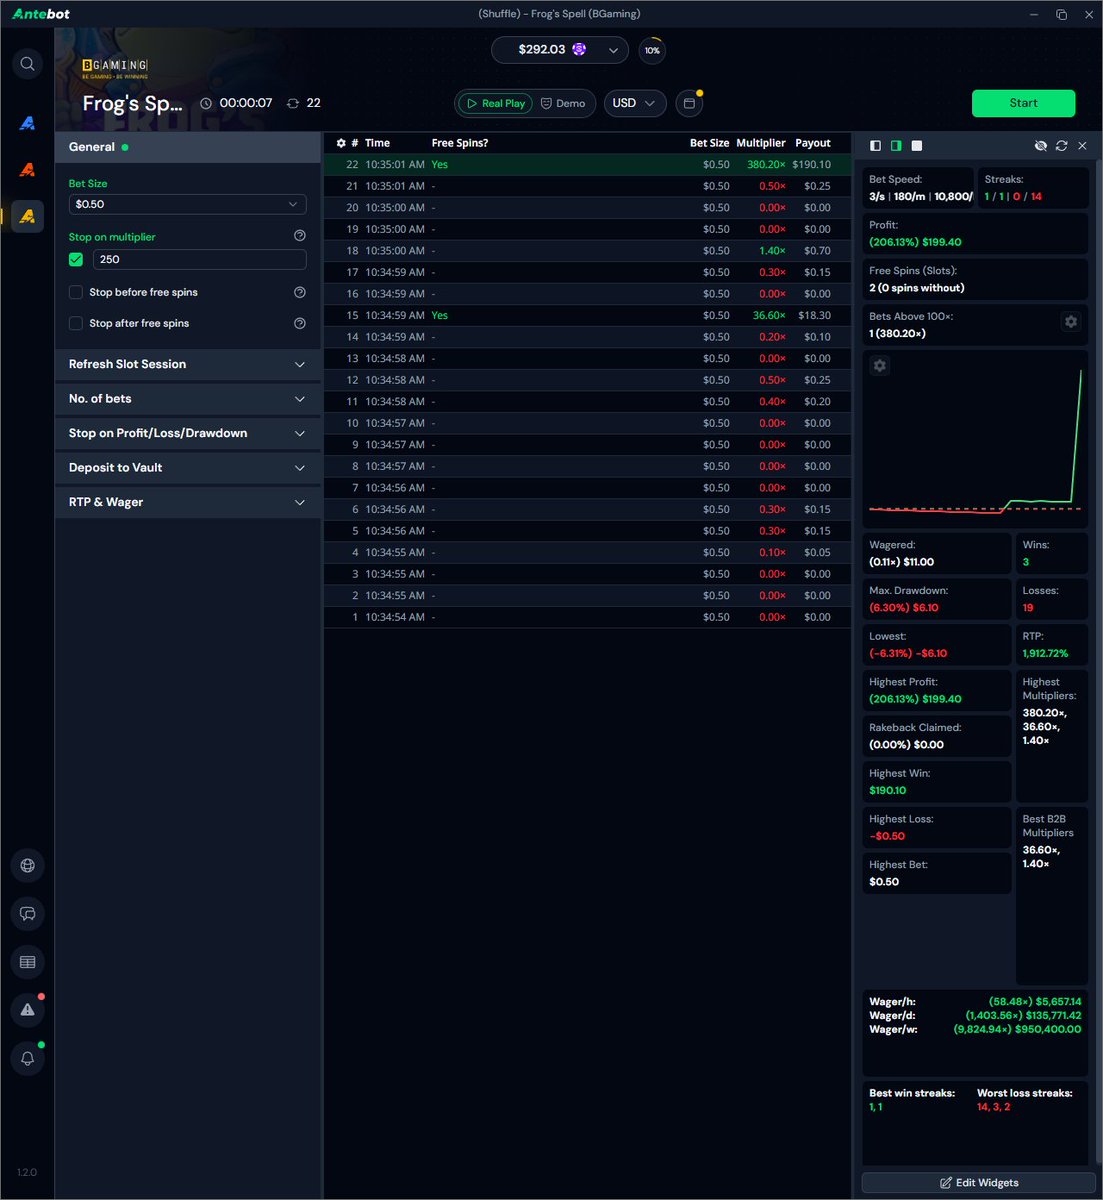Click the Bet Speed widget
Image resolution: width=1103 pixels, height=1200 pixels.
point(918,188)
